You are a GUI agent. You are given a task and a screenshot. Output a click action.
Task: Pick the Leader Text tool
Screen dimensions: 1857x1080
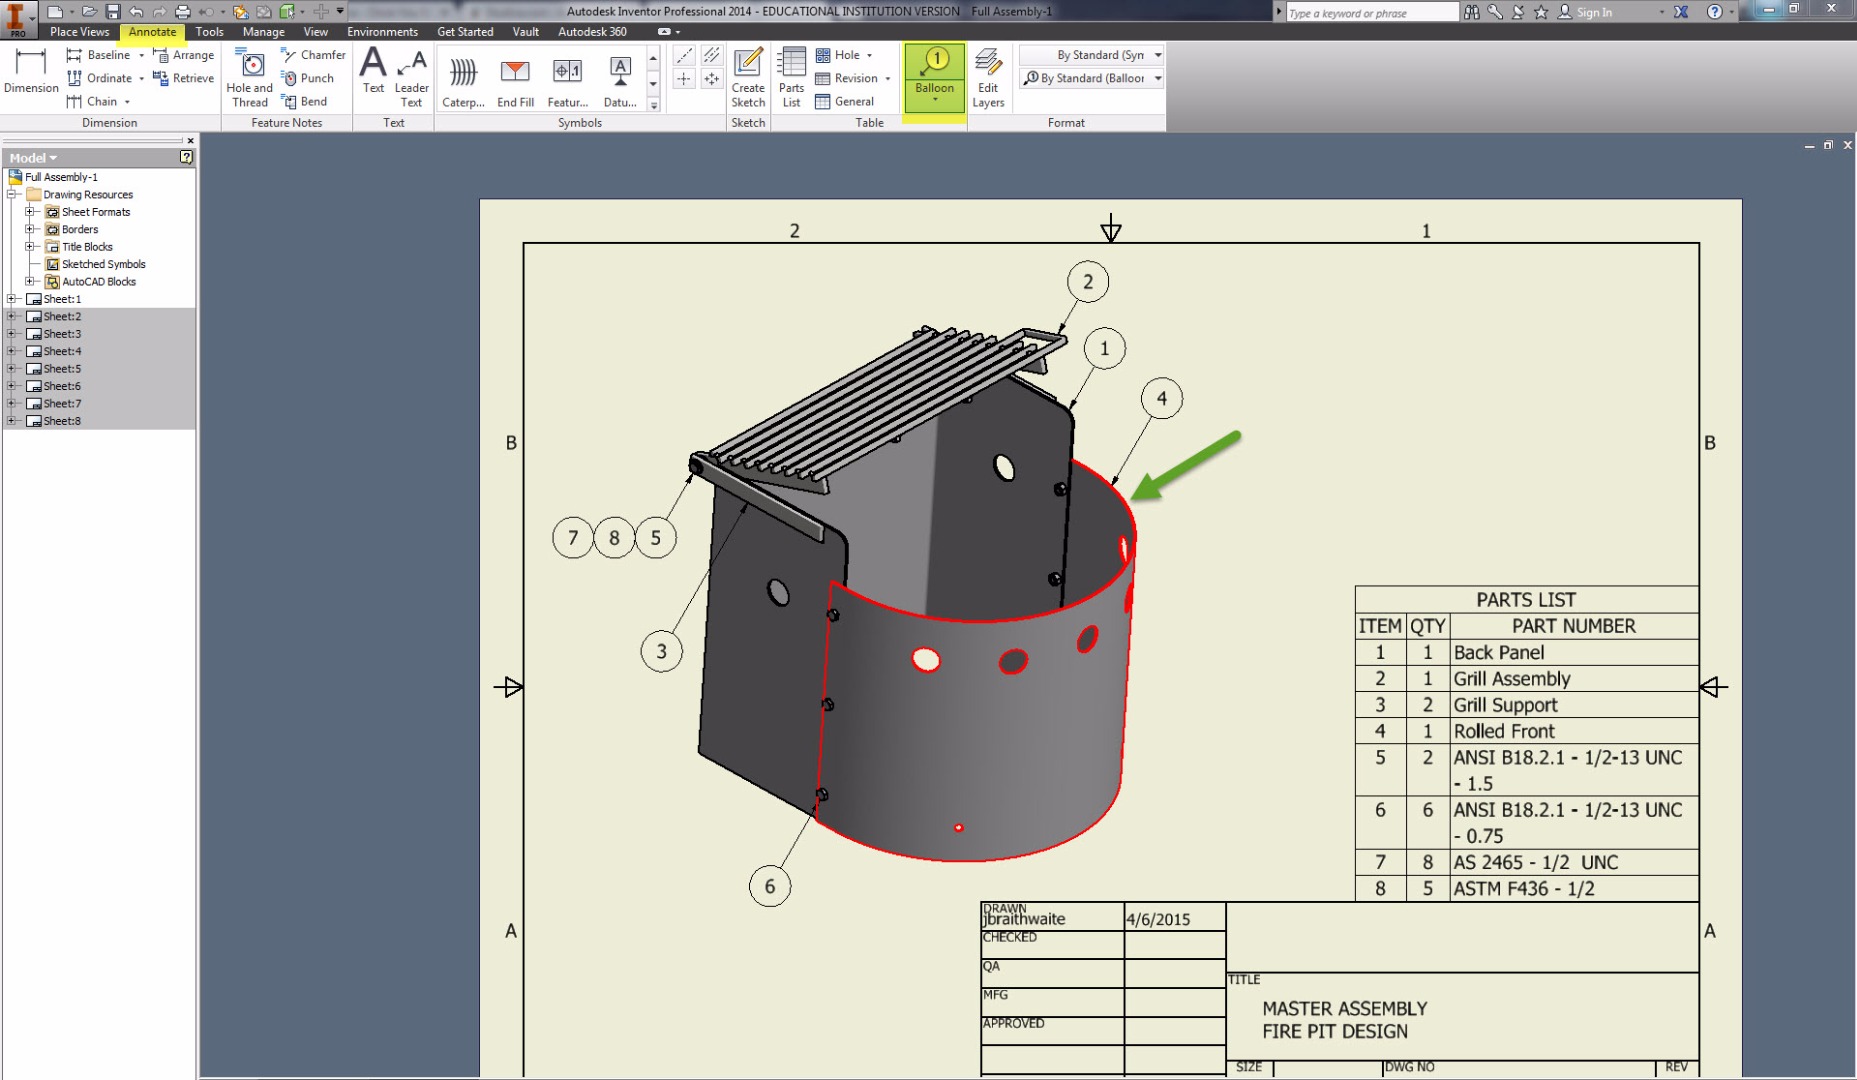411,77
